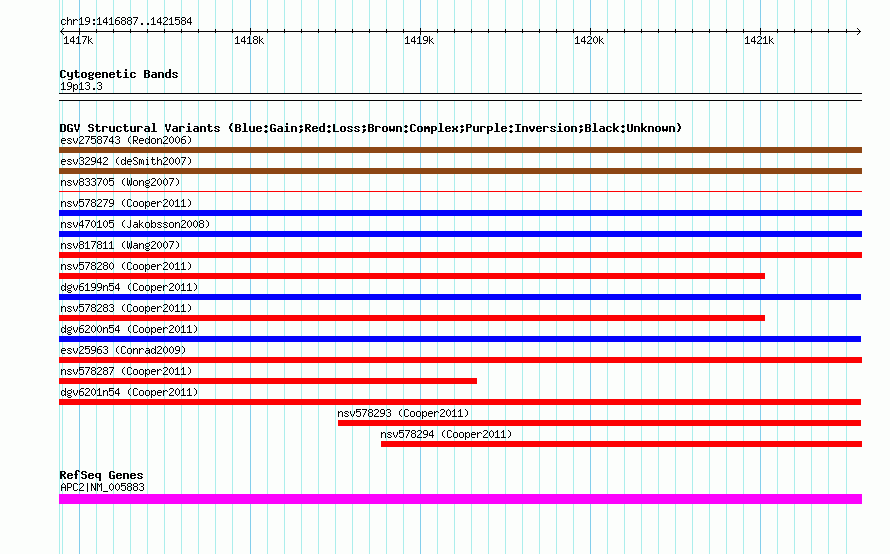Click the Cytogenetic Bands track title
The image size is (890, 554).
pyautogui.click(x=119, y=74)
